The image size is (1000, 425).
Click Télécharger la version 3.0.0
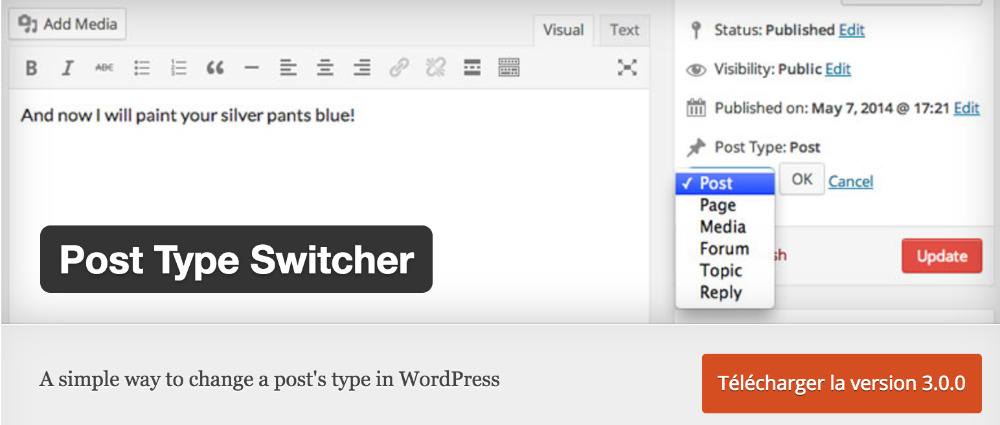tap(842, 384)
